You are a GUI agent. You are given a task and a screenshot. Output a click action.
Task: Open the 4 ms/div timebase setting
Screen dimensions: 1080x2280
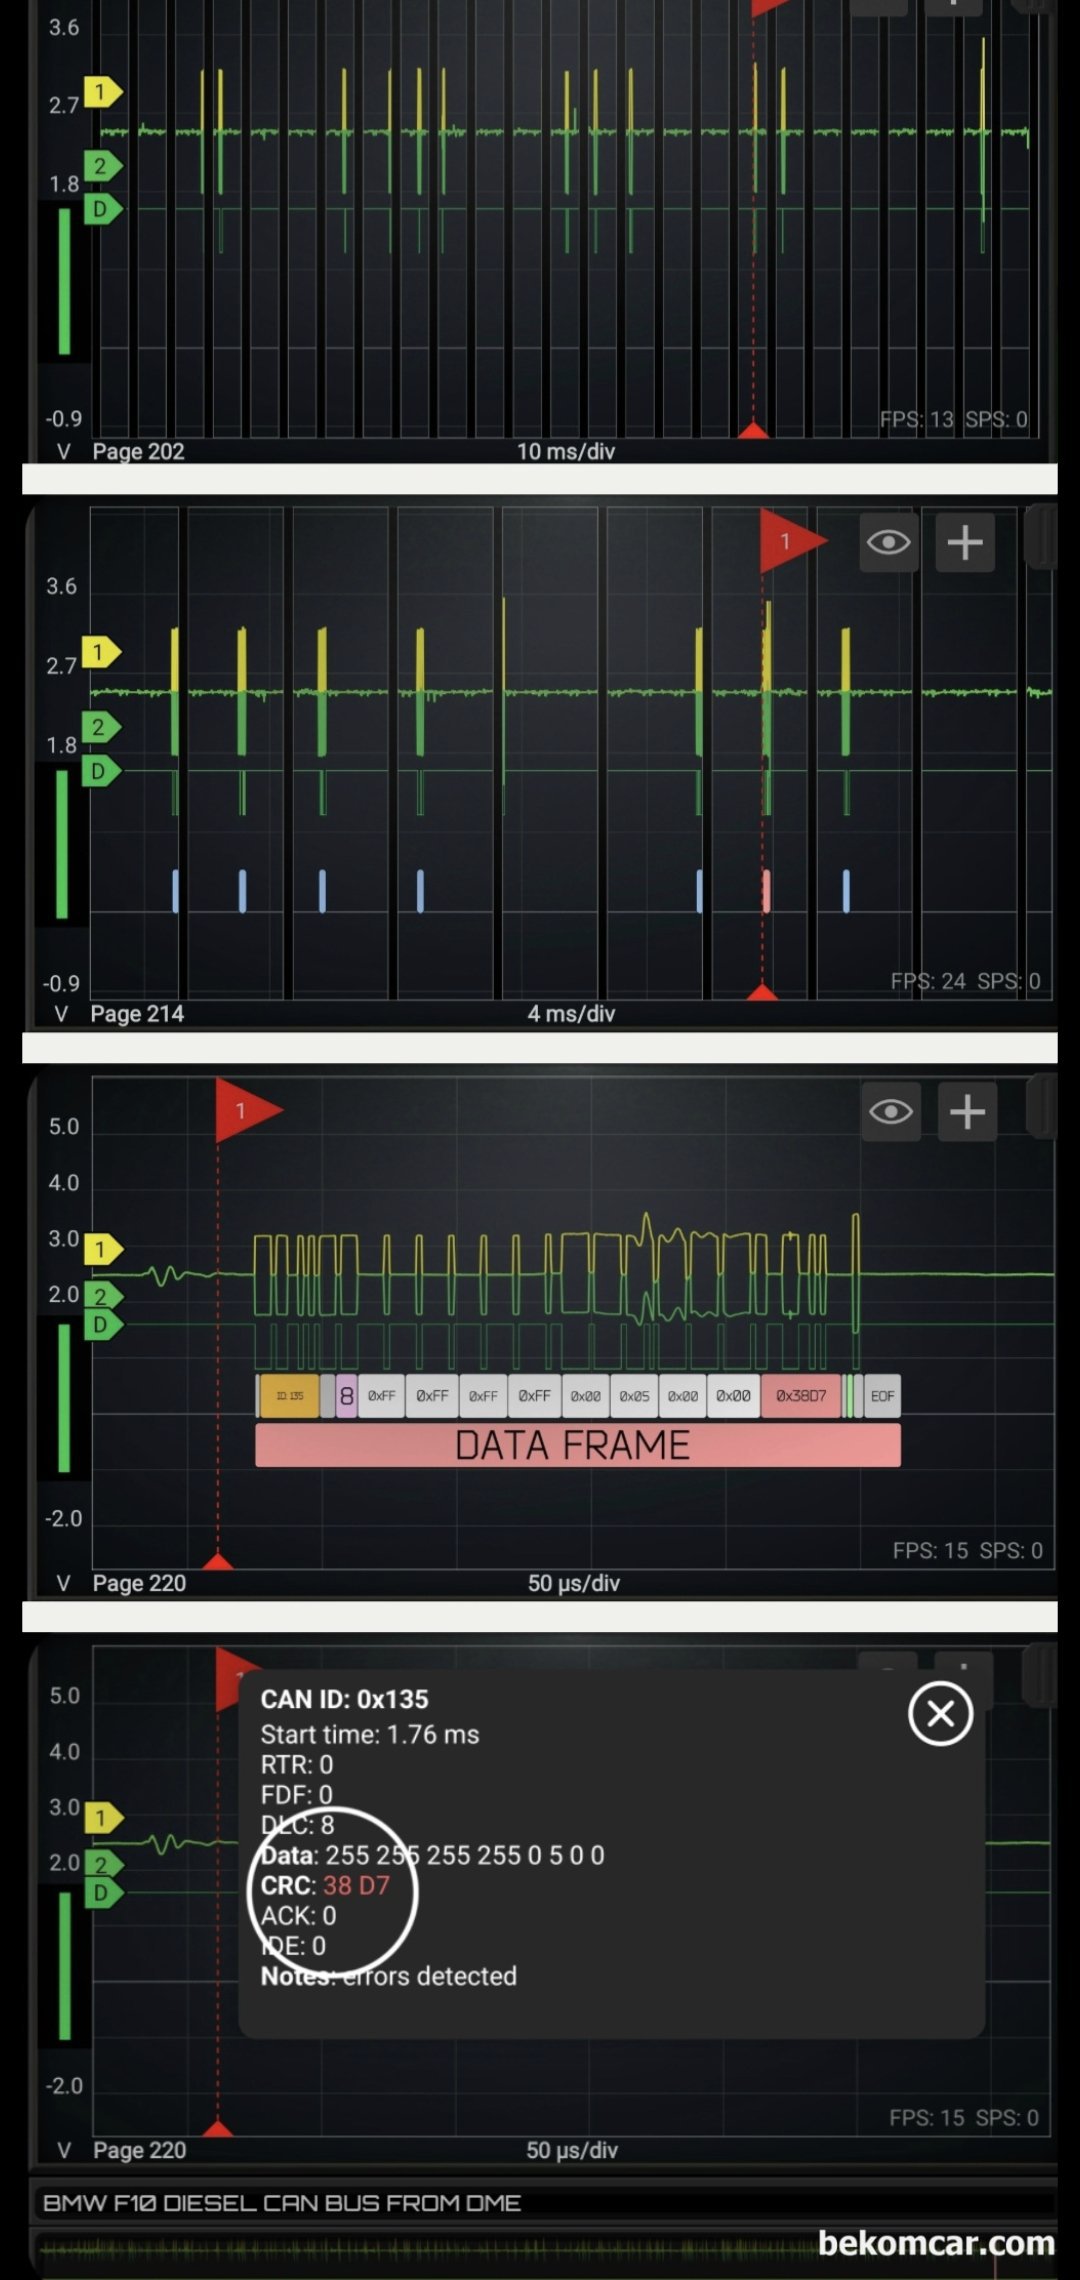coord(571,1013)
